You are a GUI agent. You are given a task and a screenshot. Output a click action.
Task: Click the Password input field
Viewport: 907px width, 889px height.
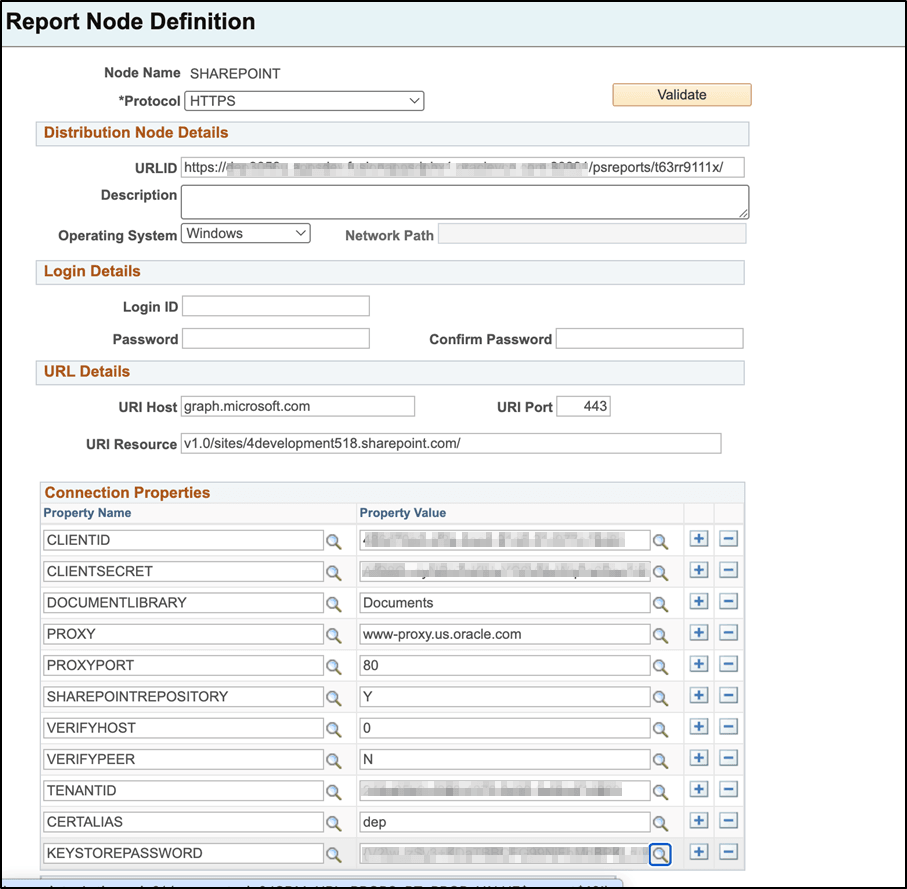(276, 338)
